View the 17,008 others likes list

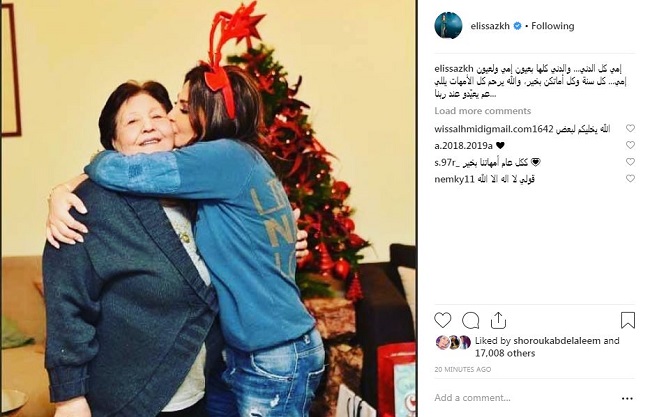505,353
